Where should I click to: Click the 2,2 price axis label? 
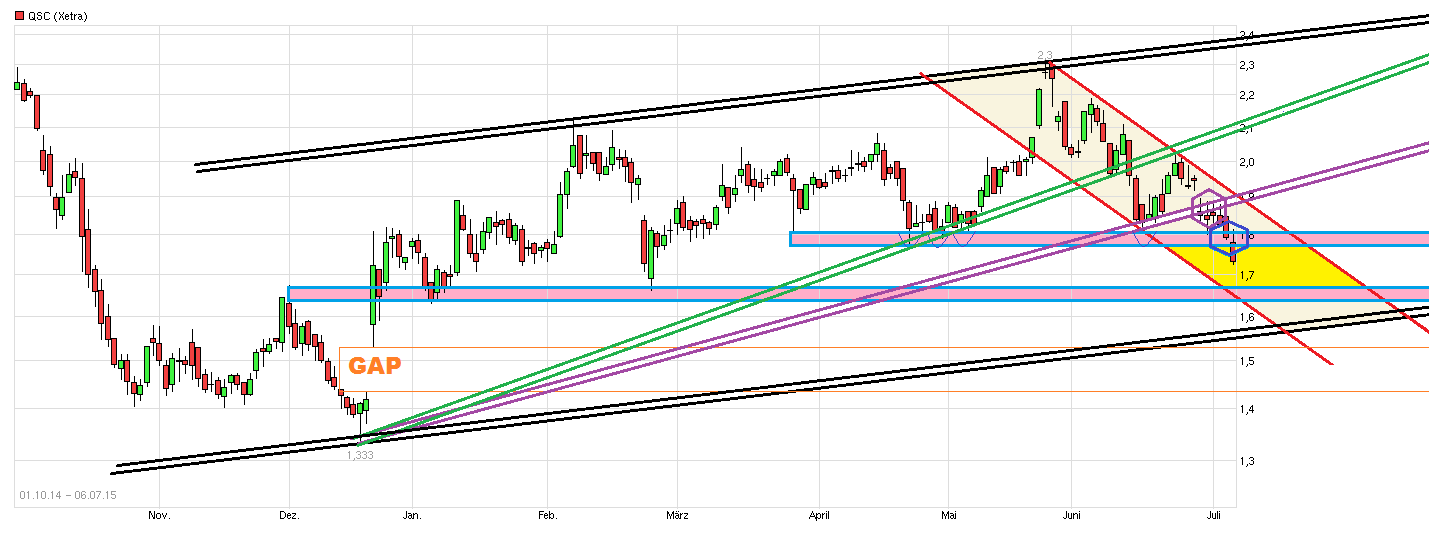click(1246, 95)
